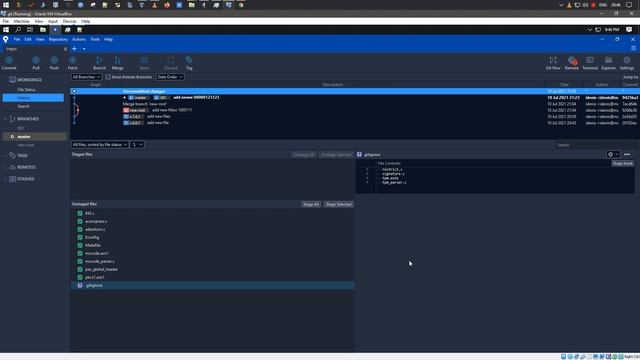Open the diff options gear dropdown

pyautogui.click(x=613, y=154)
